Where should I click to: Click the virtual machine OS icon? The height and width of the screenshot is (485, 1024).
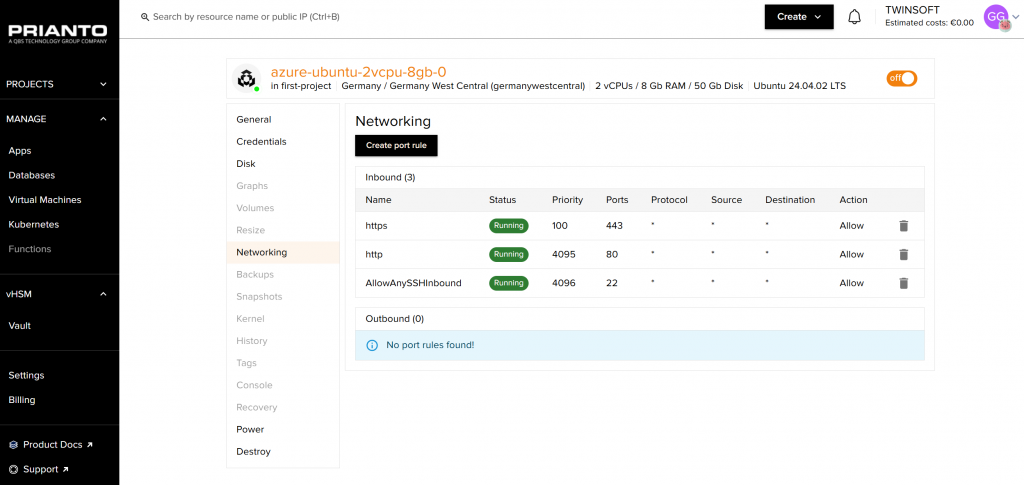[x=246, y=79]
